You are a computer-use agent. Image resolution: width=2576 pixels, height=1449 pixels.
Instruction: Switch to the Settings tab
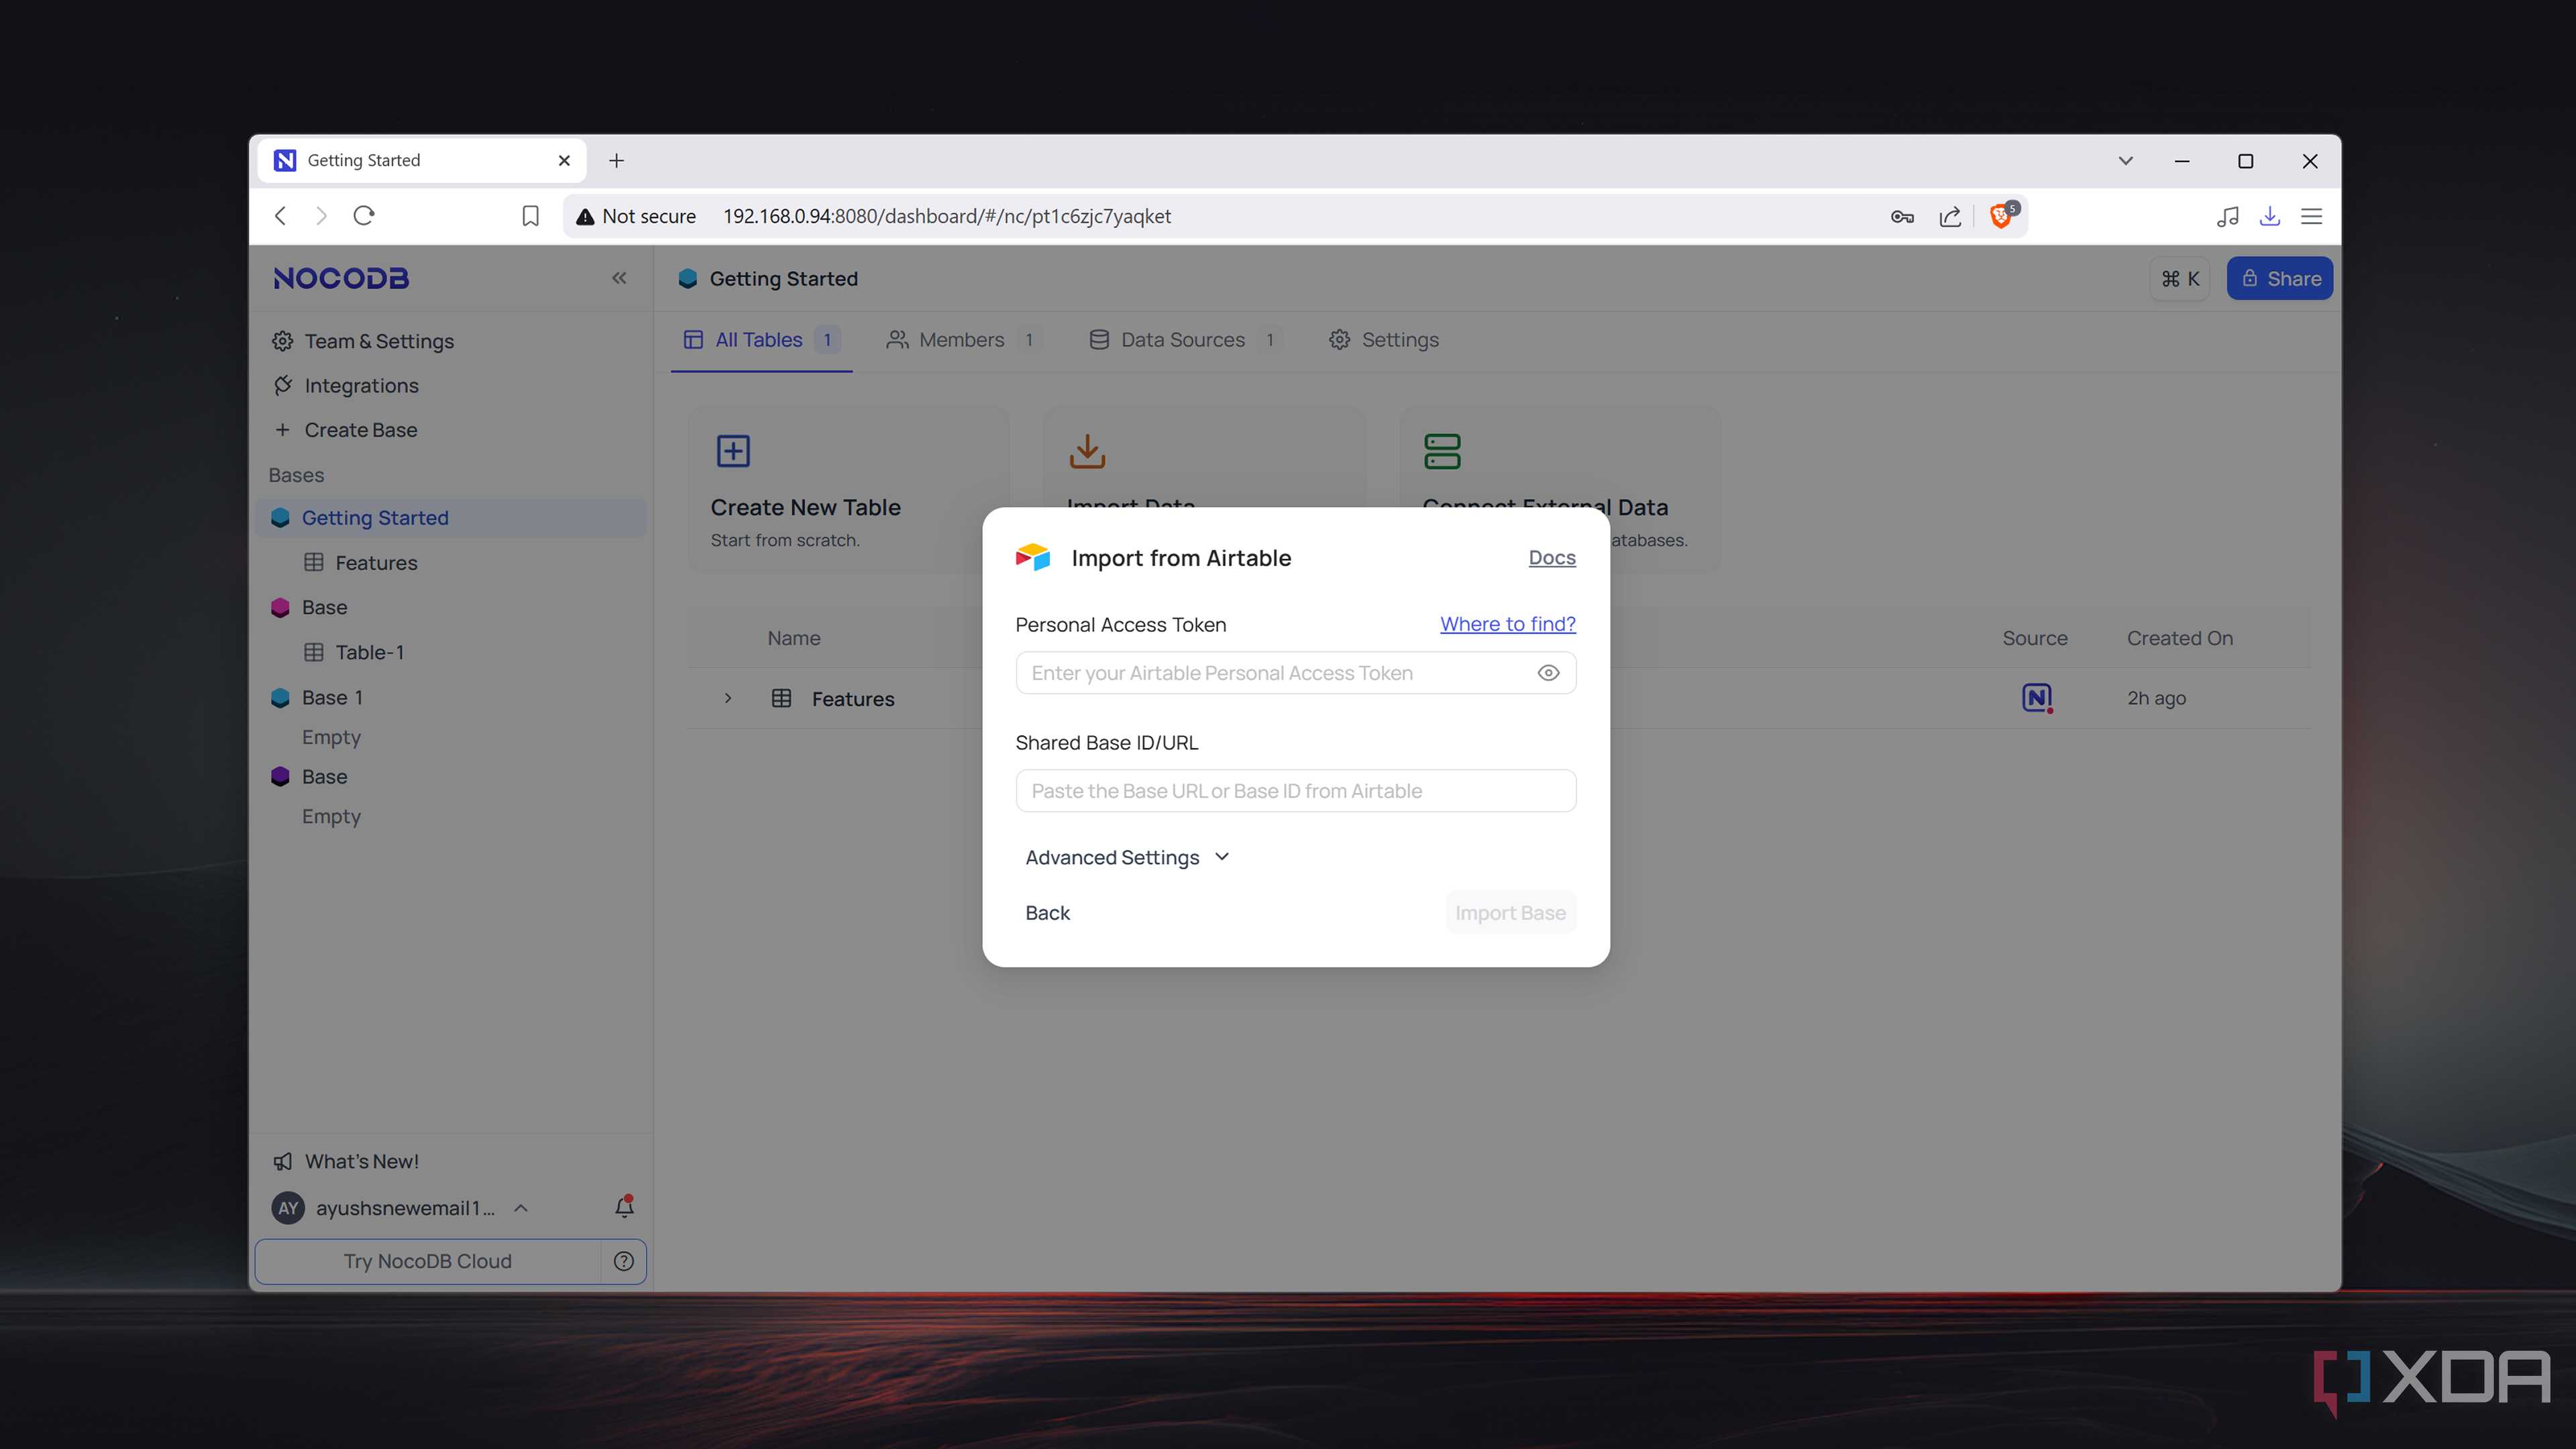pyautogui.click(x=1384, y=340)
